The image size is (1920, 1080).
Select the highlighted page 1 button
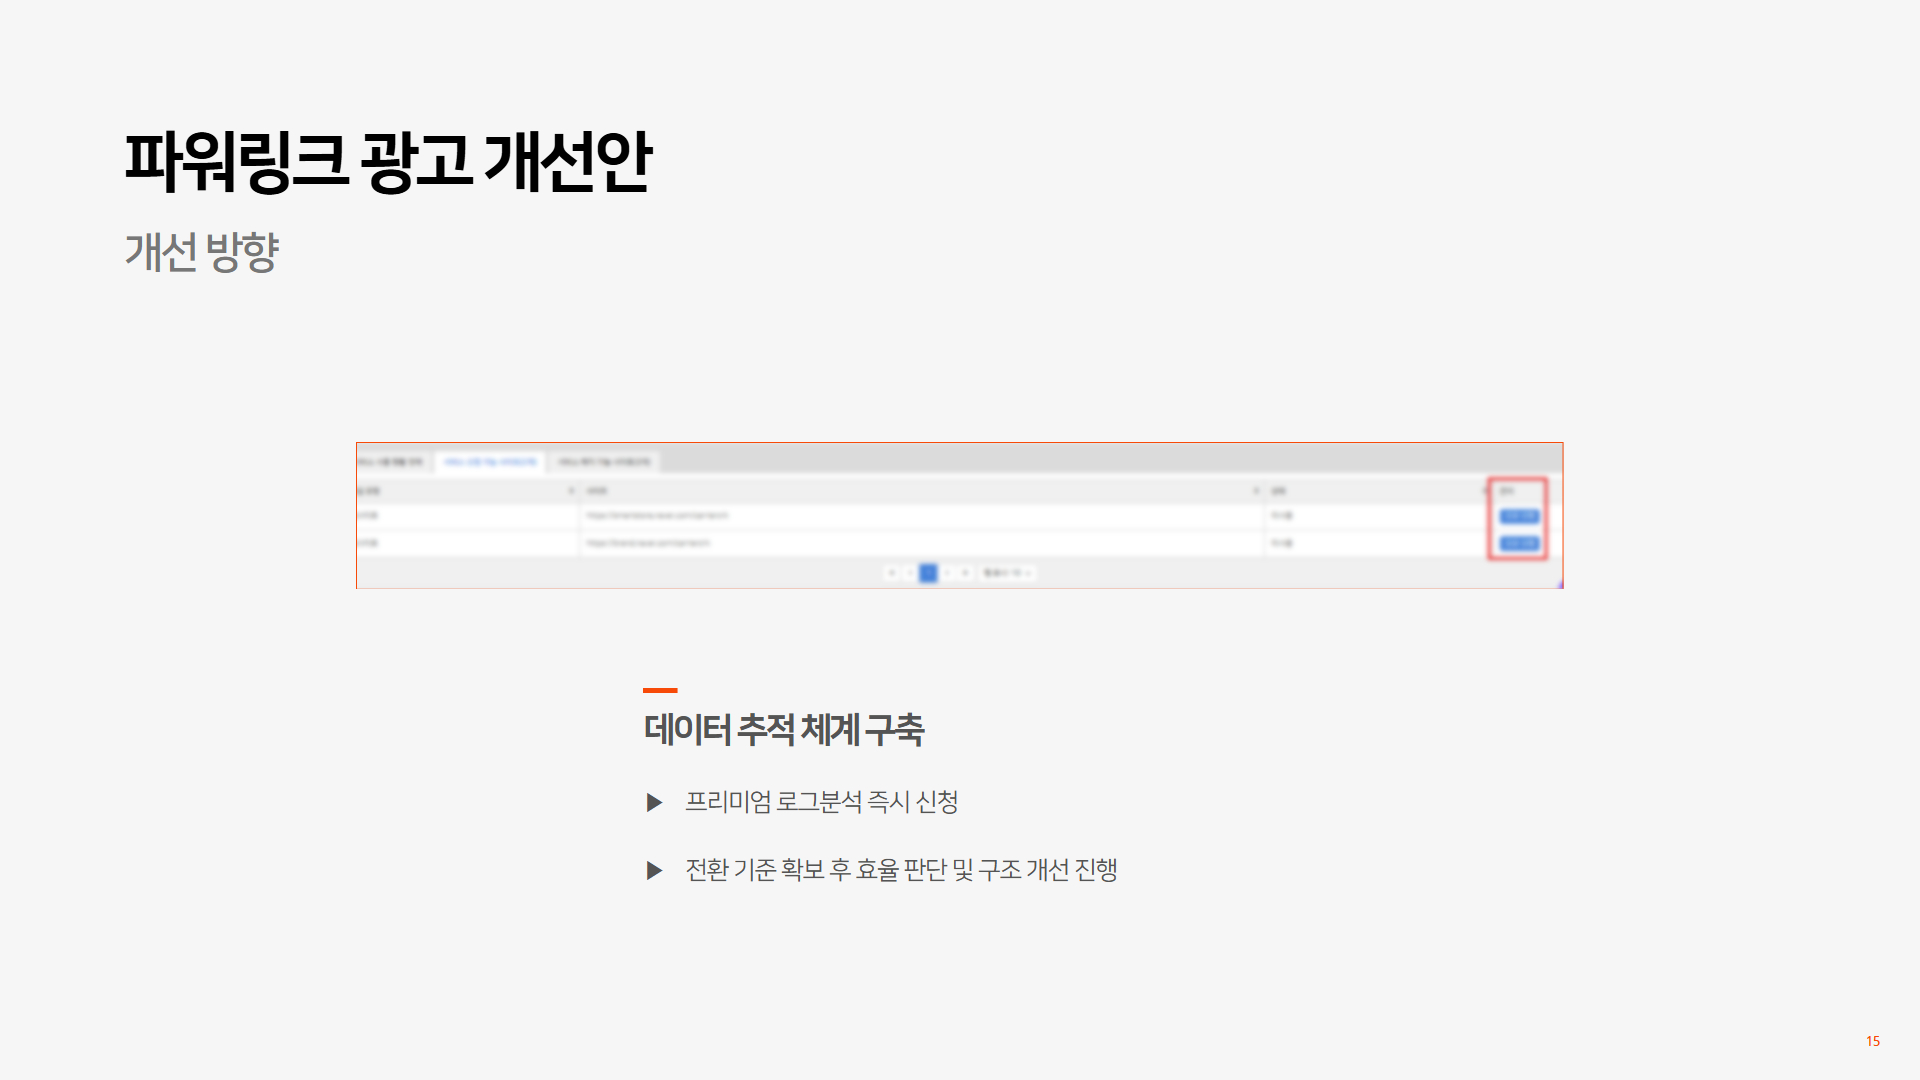928,573
